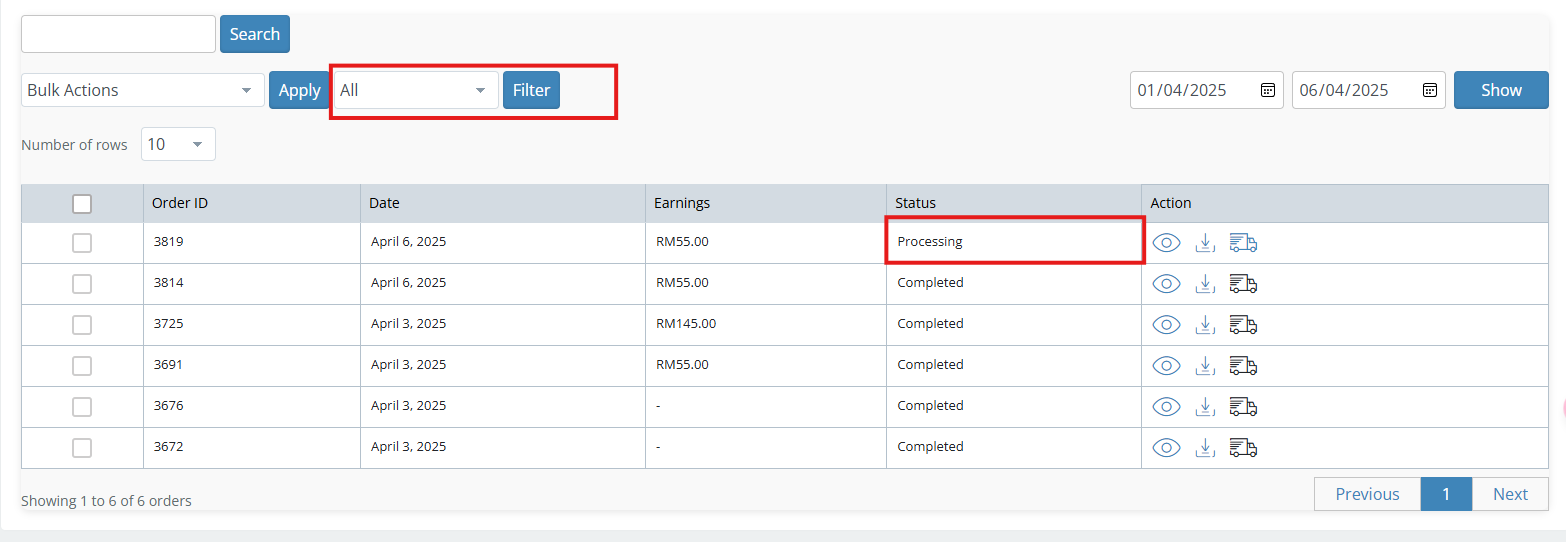This screenshot has height=542, width=1566.
Task: Tick select-all checkbox in table header
Action: (x=82, y=204)
